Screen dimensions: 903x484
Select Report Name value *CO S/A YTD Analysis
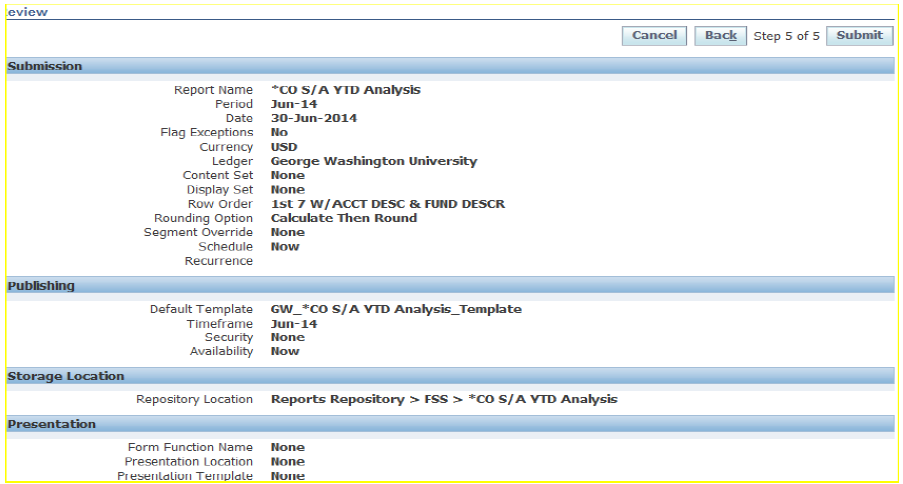coord(346,90)
